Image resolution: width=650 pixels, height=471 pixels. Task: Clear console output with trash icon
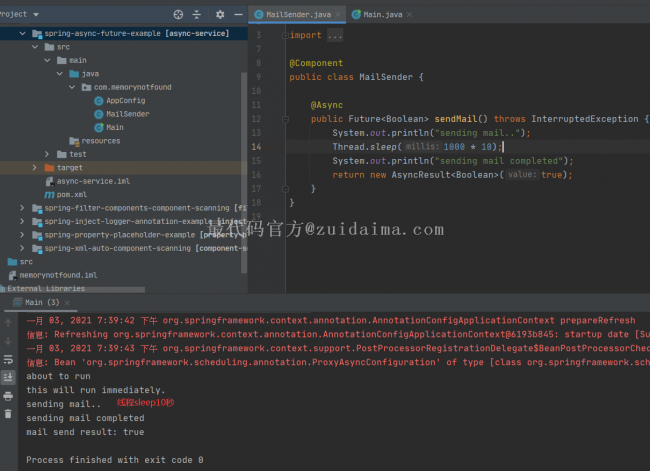pos(8,414)
